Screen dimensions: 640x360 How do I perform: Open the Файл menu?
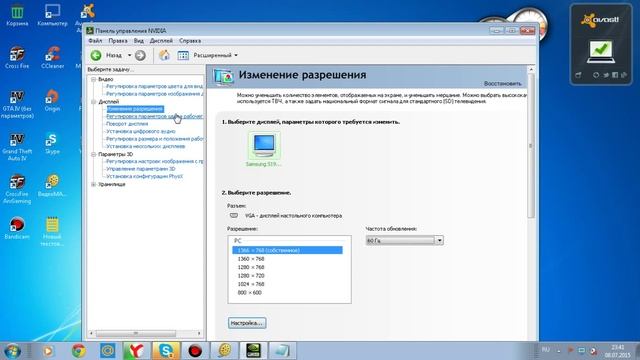(95, 41)
